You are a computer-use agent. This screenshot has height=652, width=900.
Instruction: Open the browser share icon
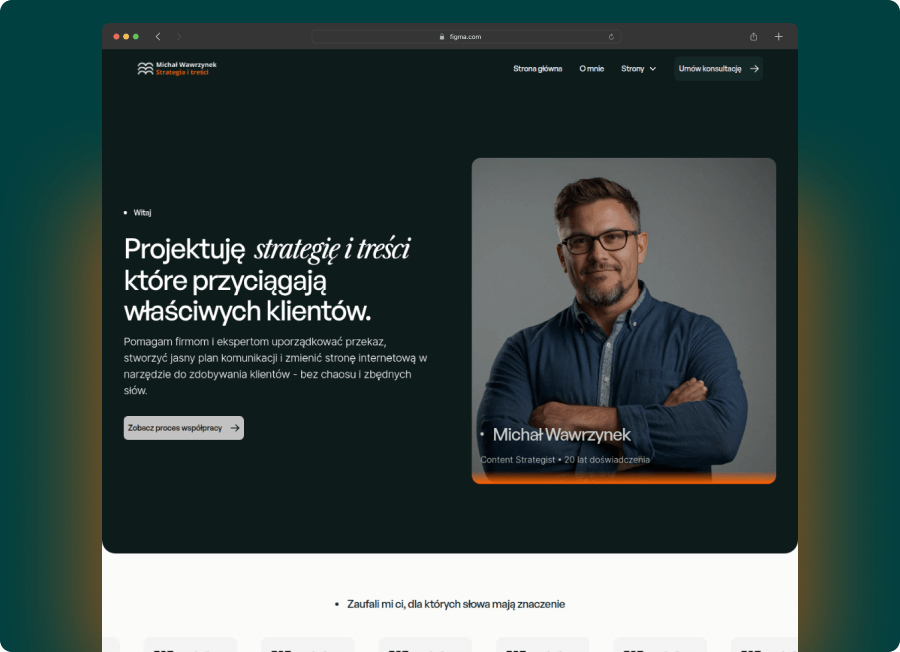[x=754, y=37]
